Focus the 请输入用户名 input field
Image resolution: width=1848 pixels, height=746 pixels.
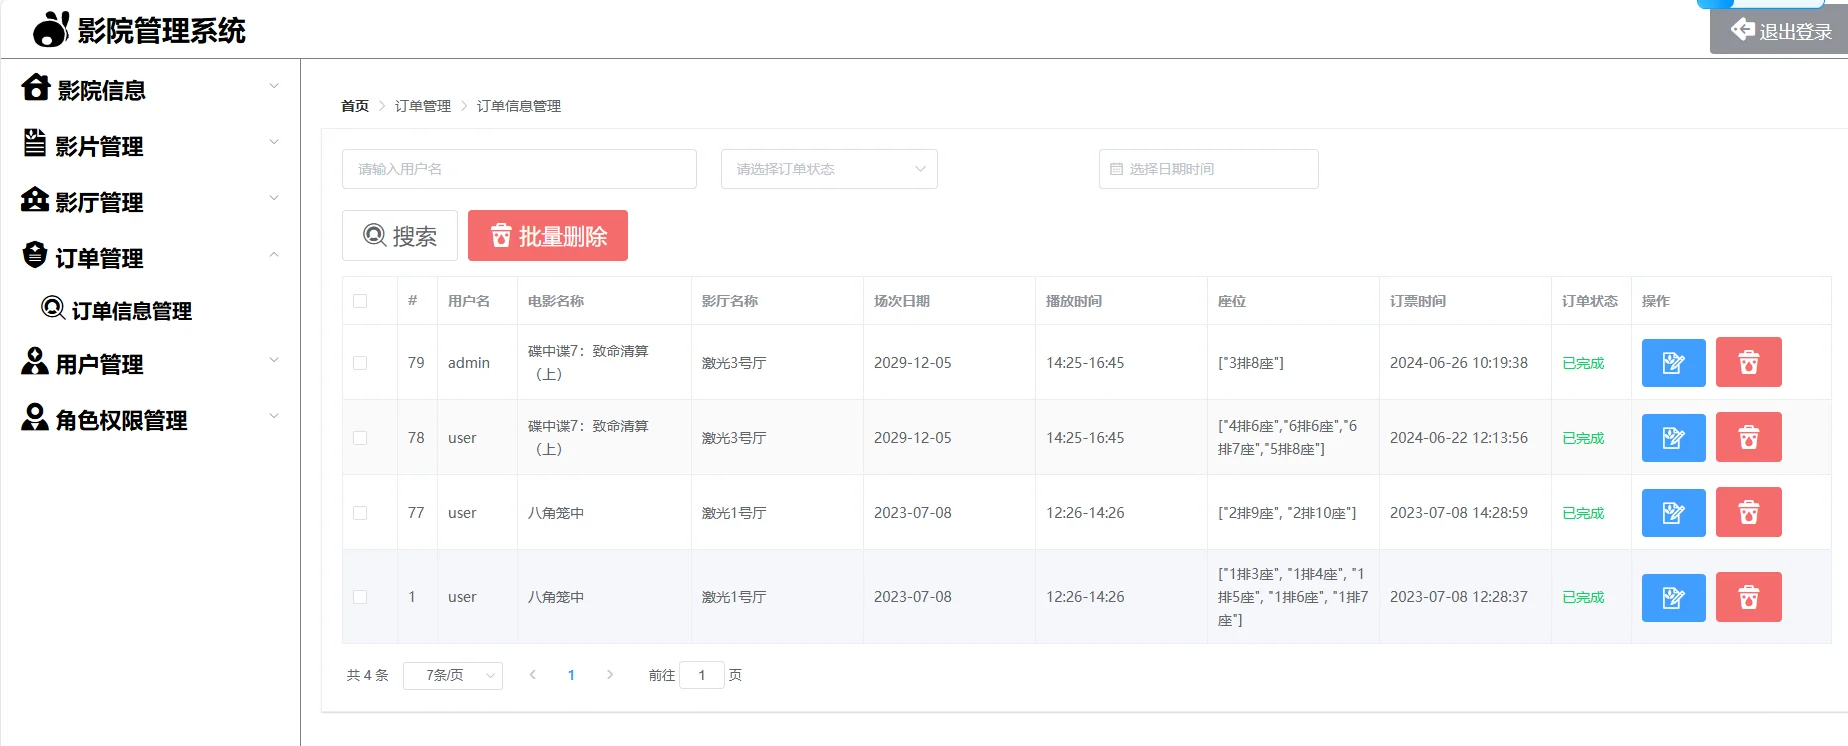(519, 169)
